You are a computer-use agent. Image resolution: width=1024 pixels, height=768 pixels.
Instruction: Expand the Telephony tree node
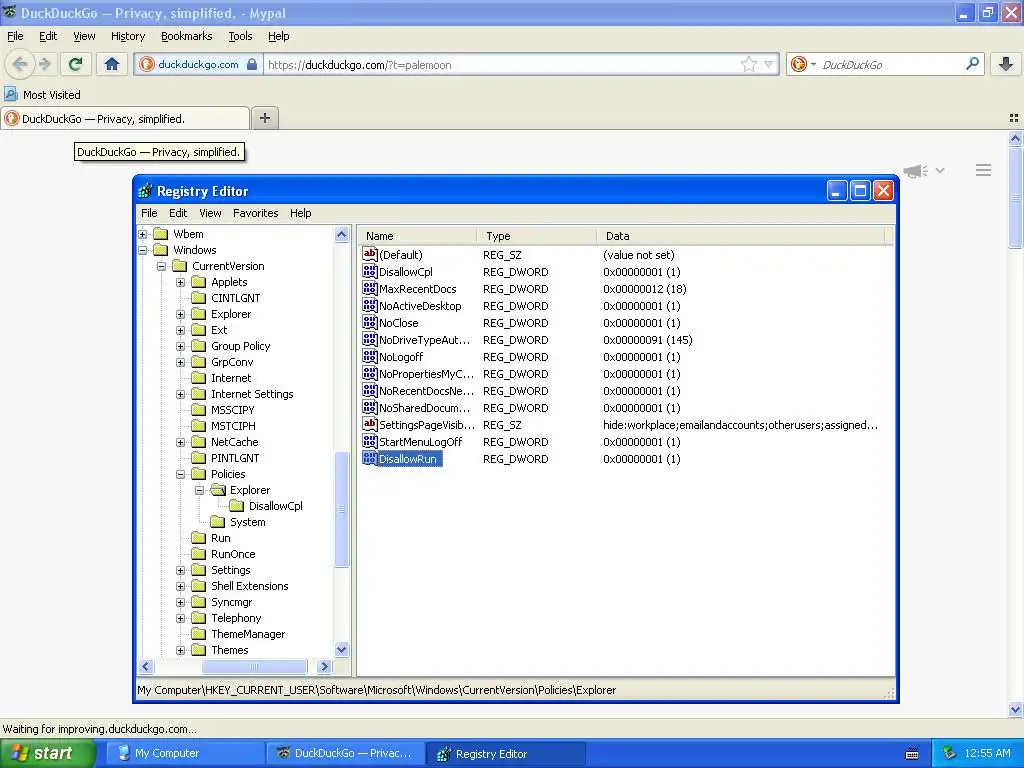point(180,618)
